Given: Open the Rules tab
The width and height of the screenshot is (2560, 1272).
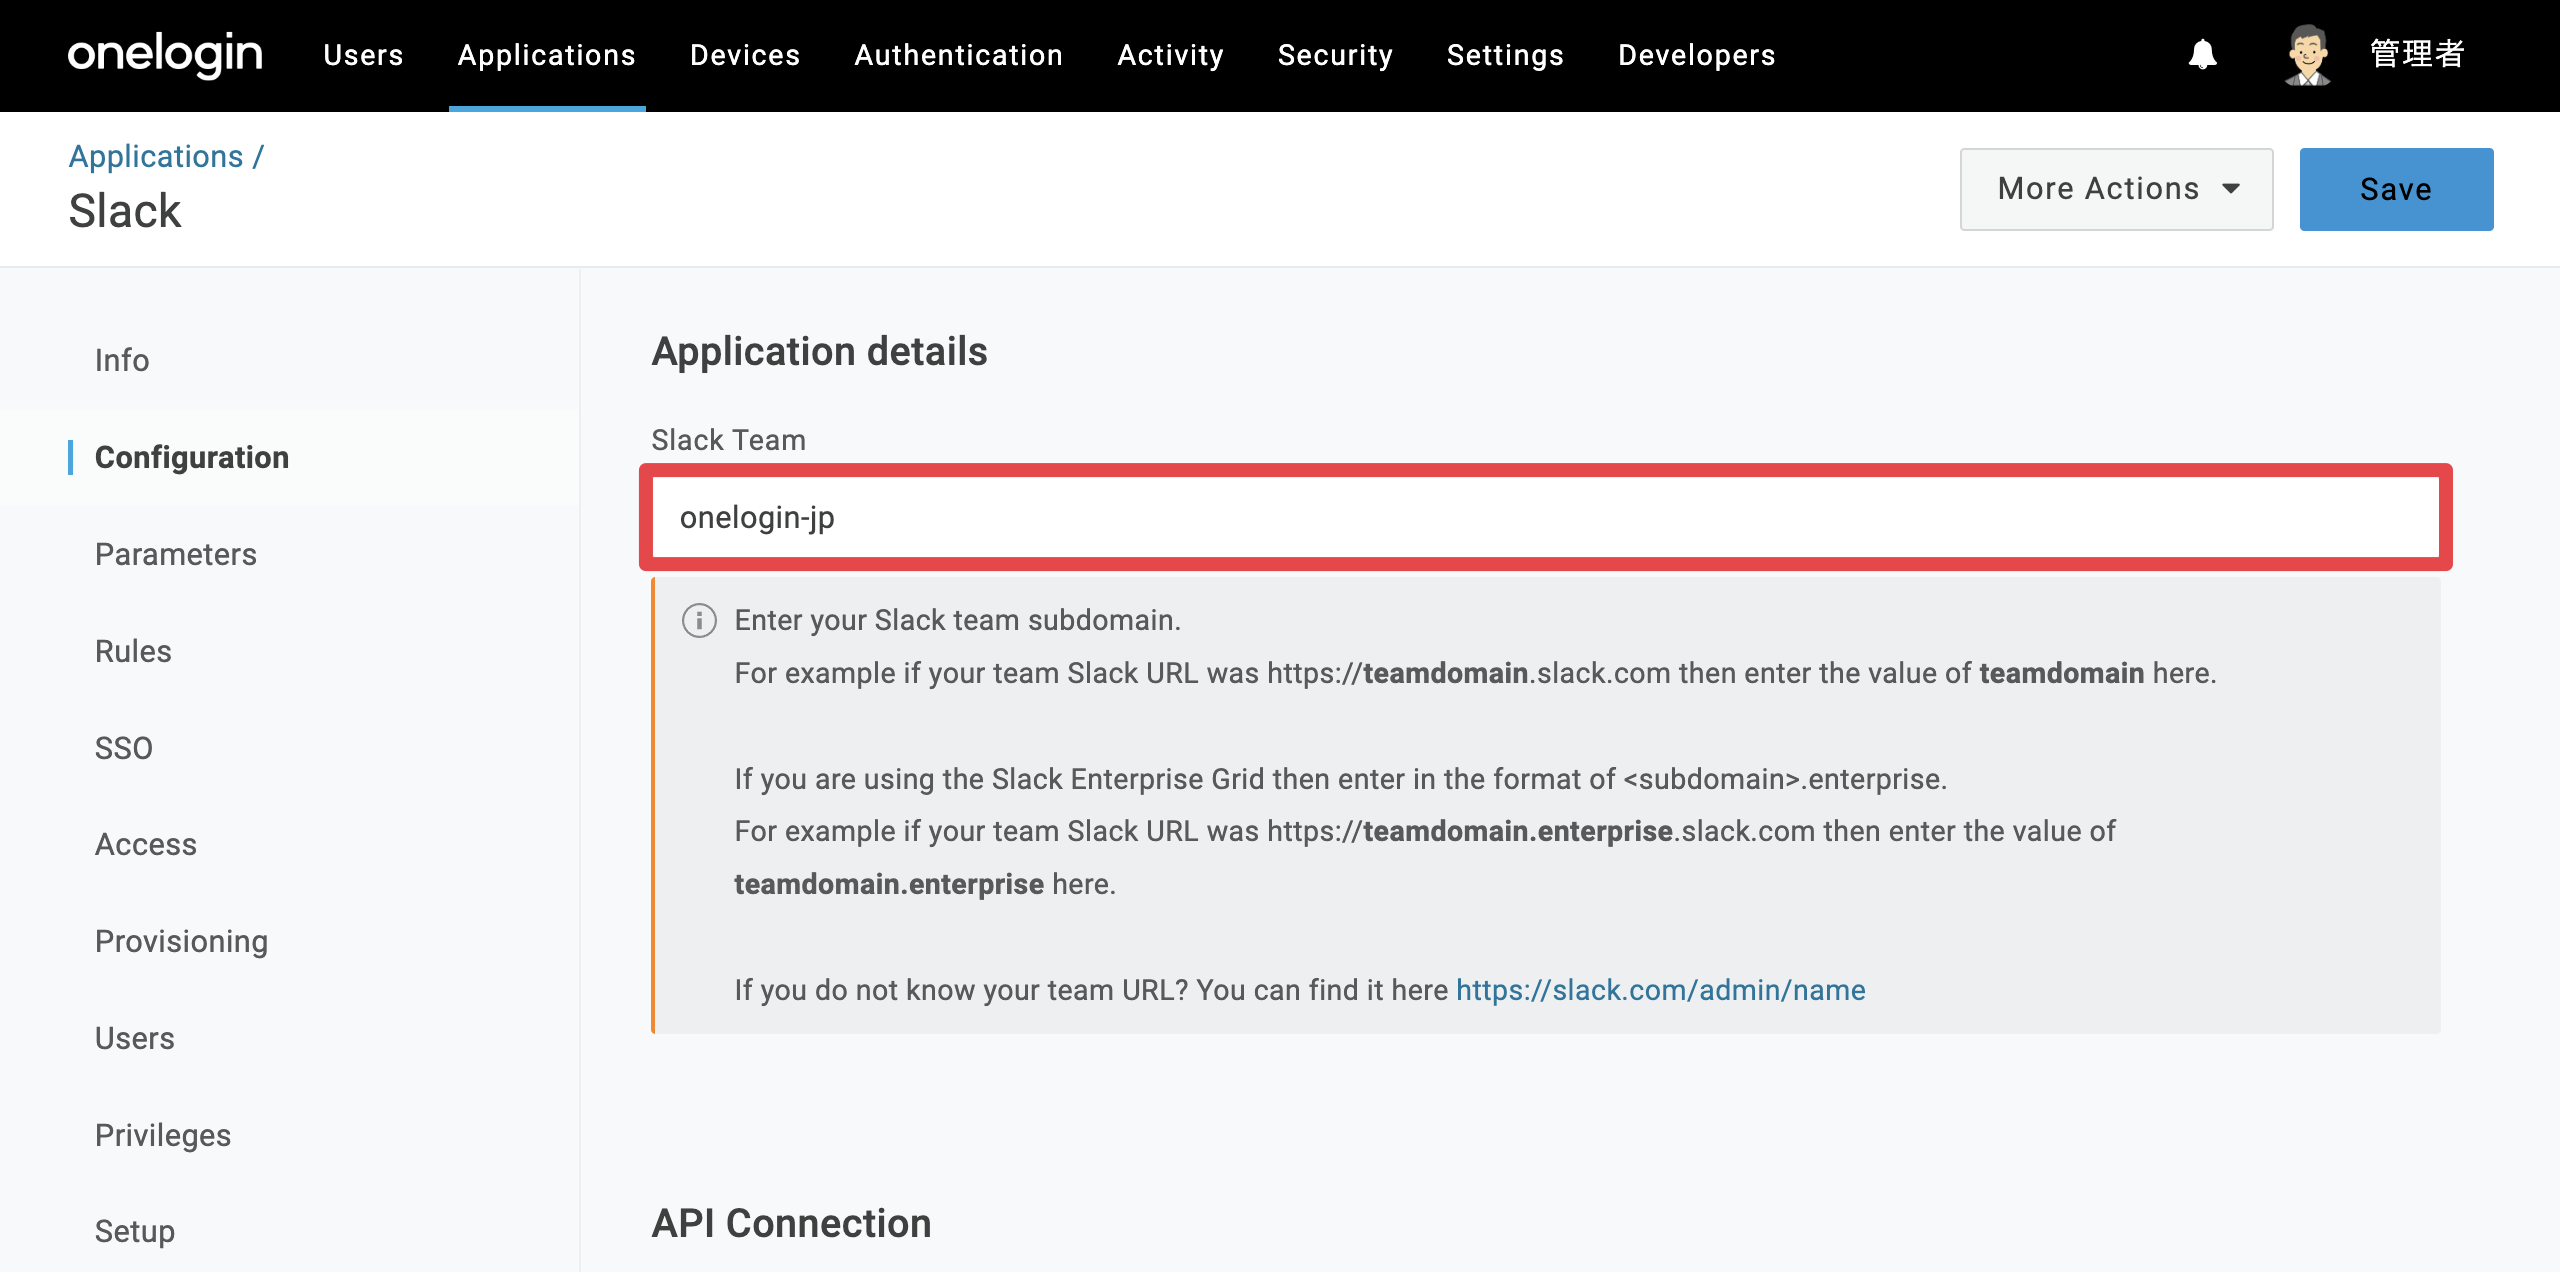Looking at the screenshot, I should pyautogui.click(x=133, y=651).
